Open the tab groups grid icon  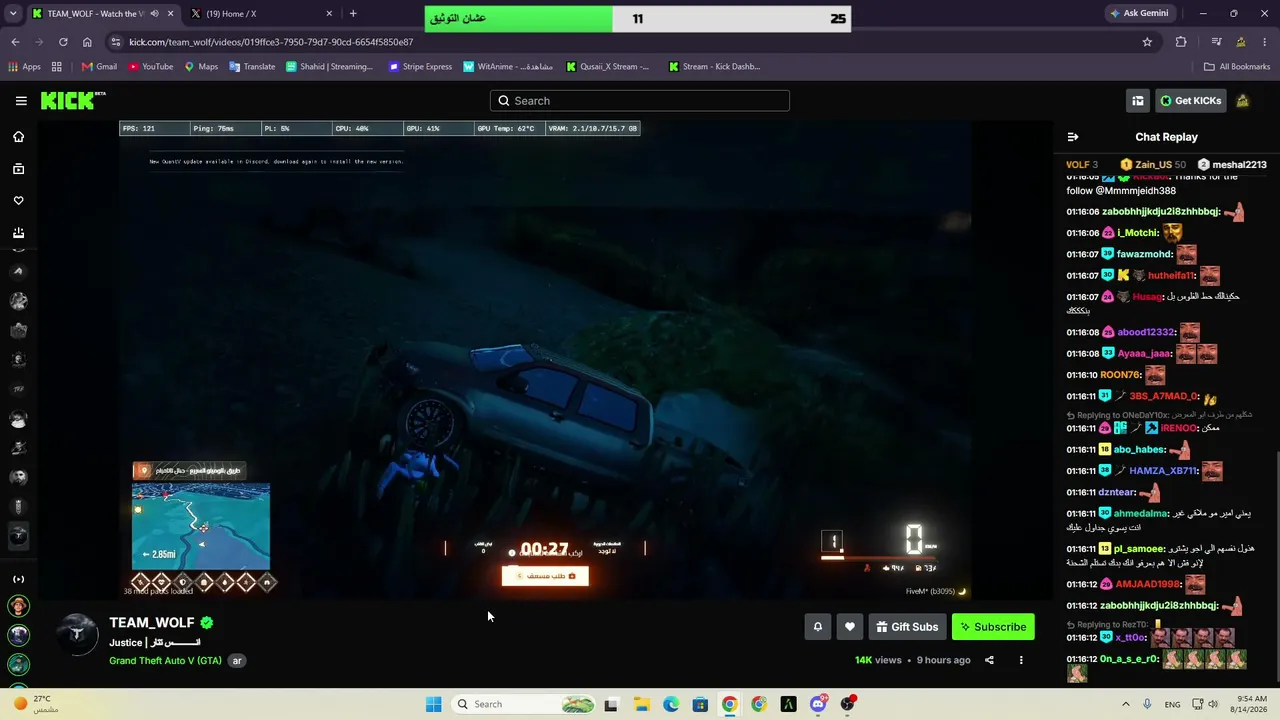[57, 67]
